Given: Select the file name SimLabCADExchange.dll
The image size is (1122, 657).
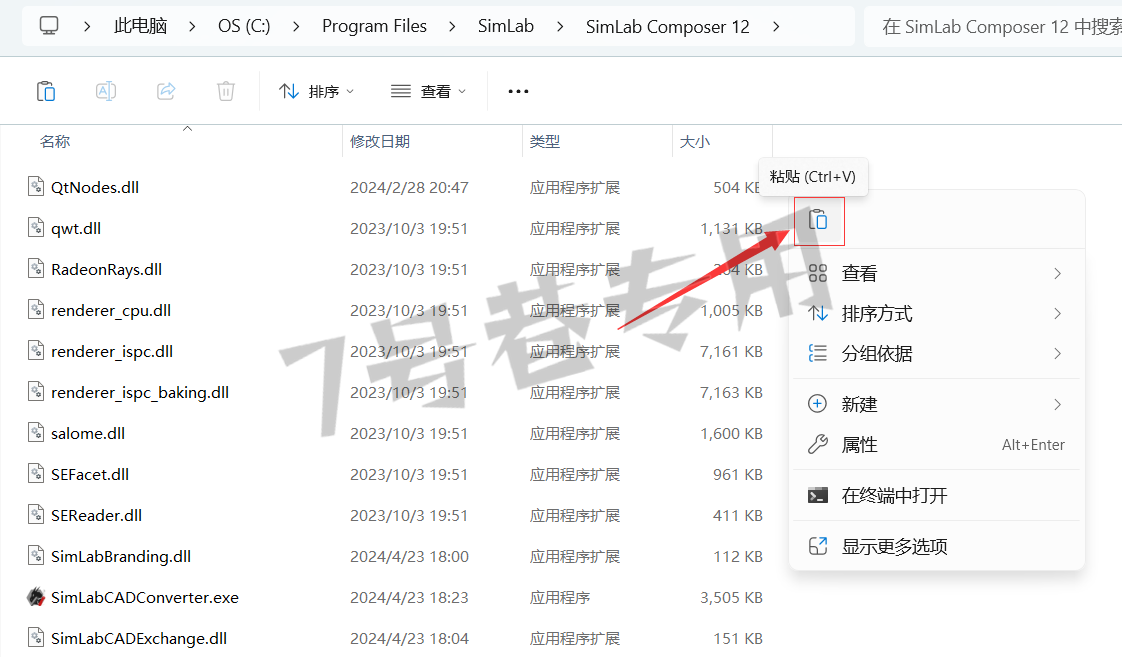Looking at the screenshot, I should (139, 638).
